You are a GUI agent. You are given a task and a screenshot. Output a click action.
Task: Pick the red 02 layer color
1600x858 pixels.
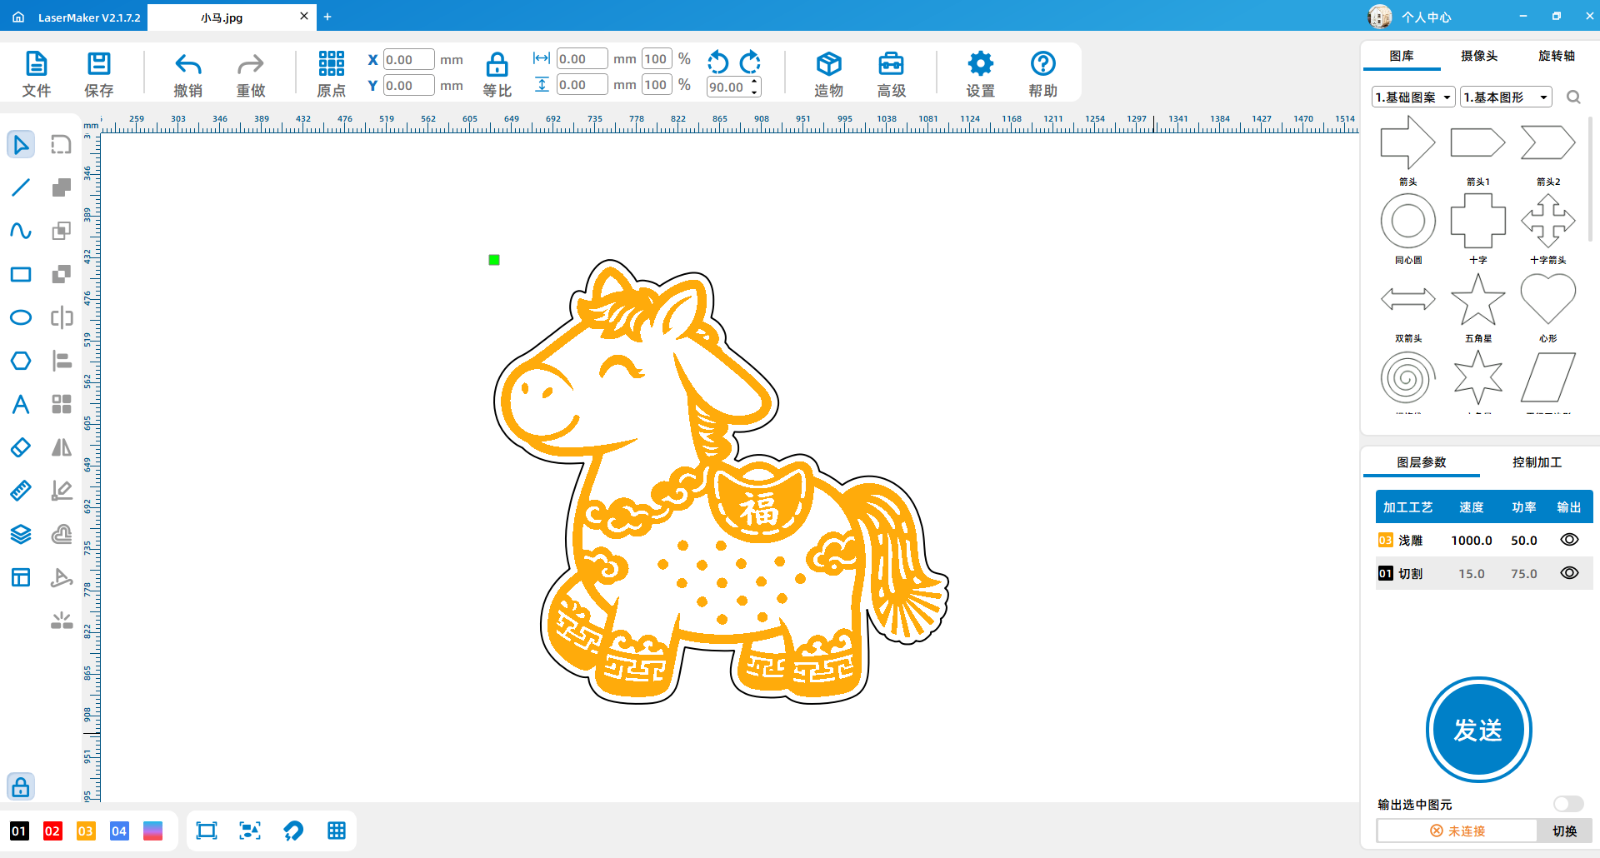tap(53, 831)
